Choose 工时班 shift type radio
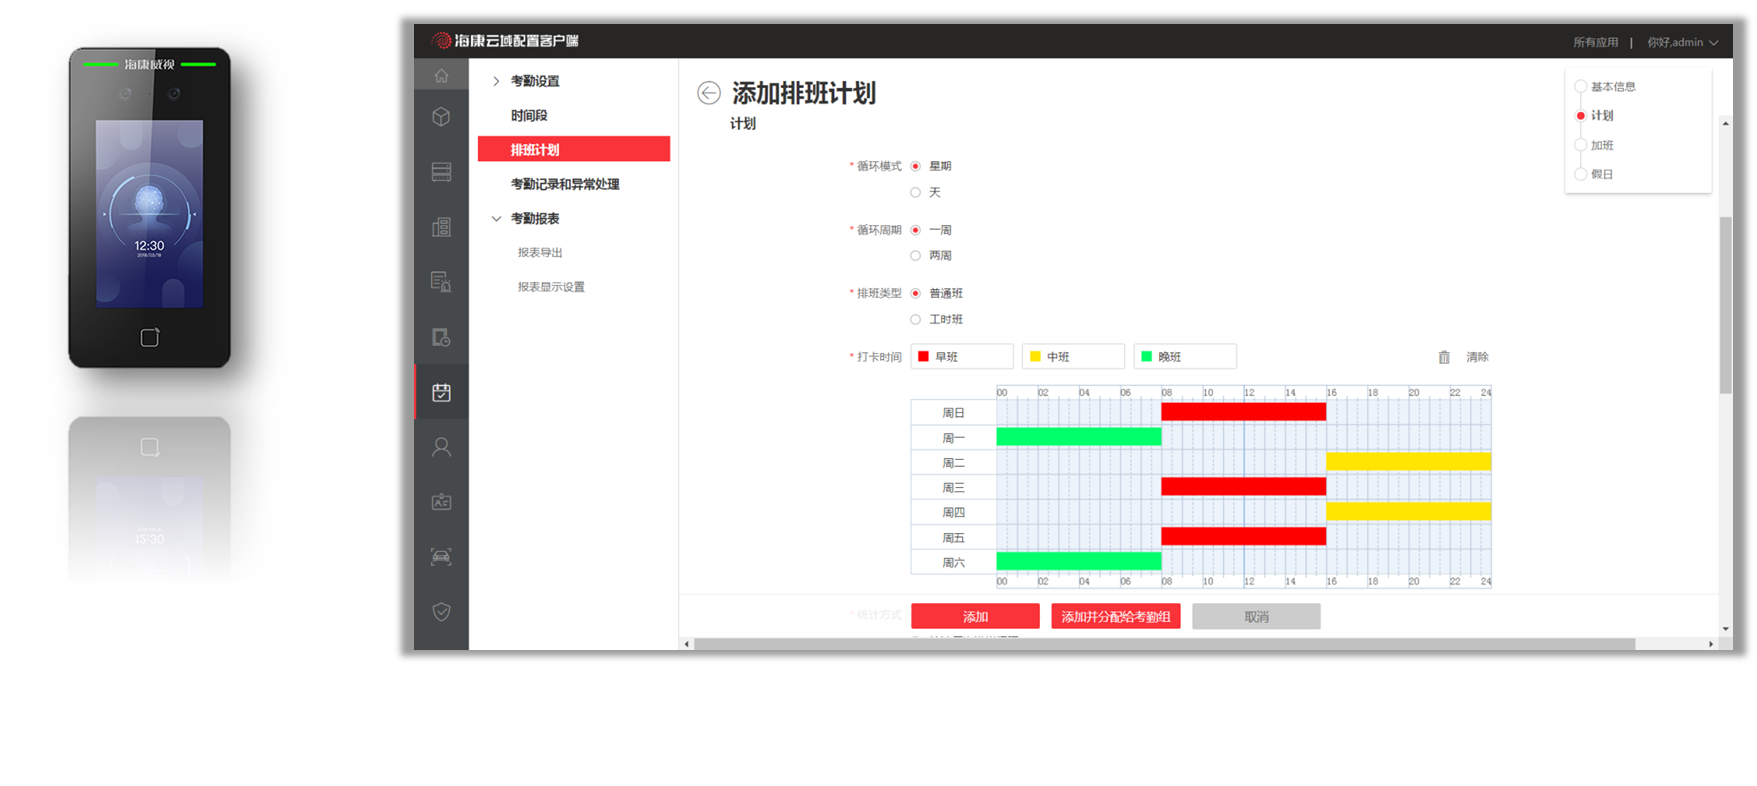This screenshot has height=786, width=1757. click(x=915, y=320)
